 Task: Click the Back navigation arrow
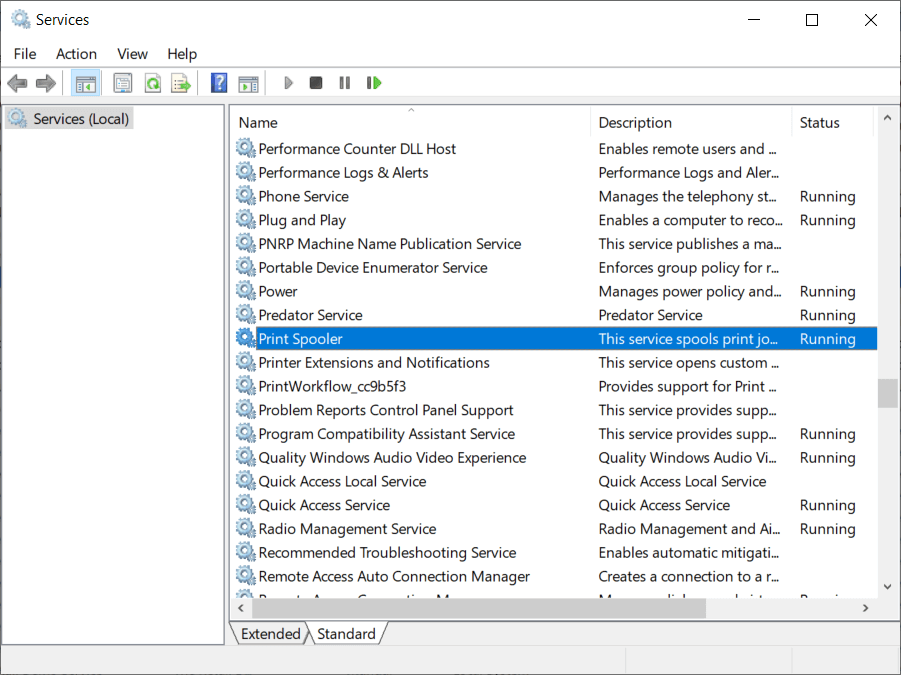pos(17,82)
